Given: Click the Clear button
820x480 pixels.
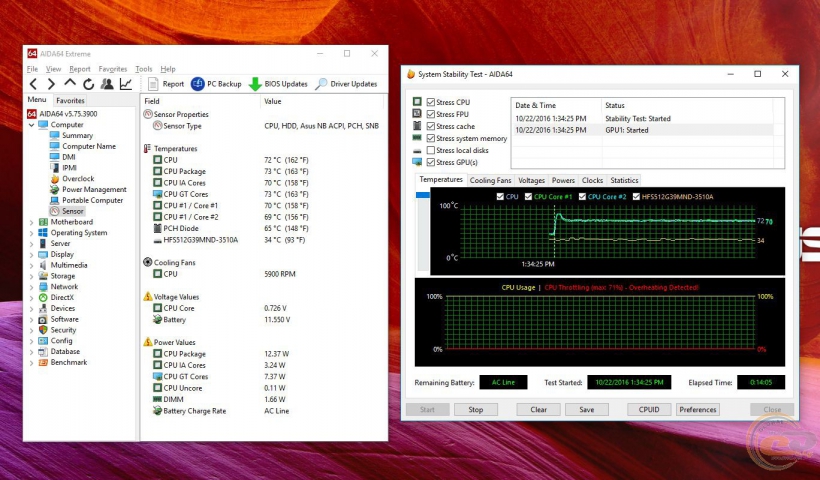Looking at the screenshot, I should point(538,409).
